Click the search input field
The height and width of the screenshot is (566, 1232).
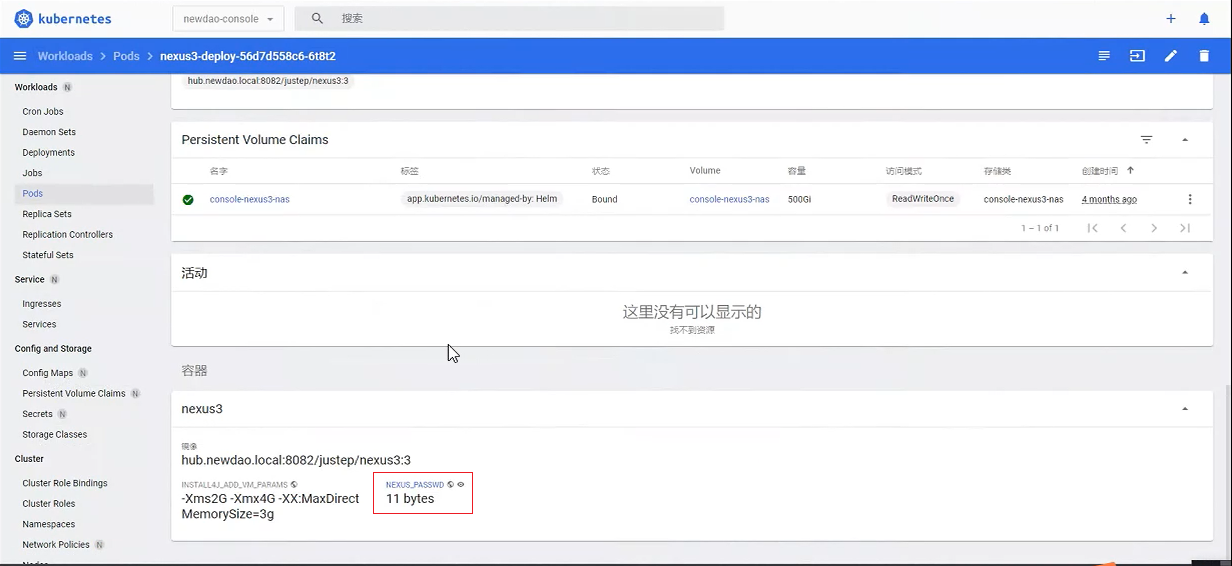(x=520, y=19)
